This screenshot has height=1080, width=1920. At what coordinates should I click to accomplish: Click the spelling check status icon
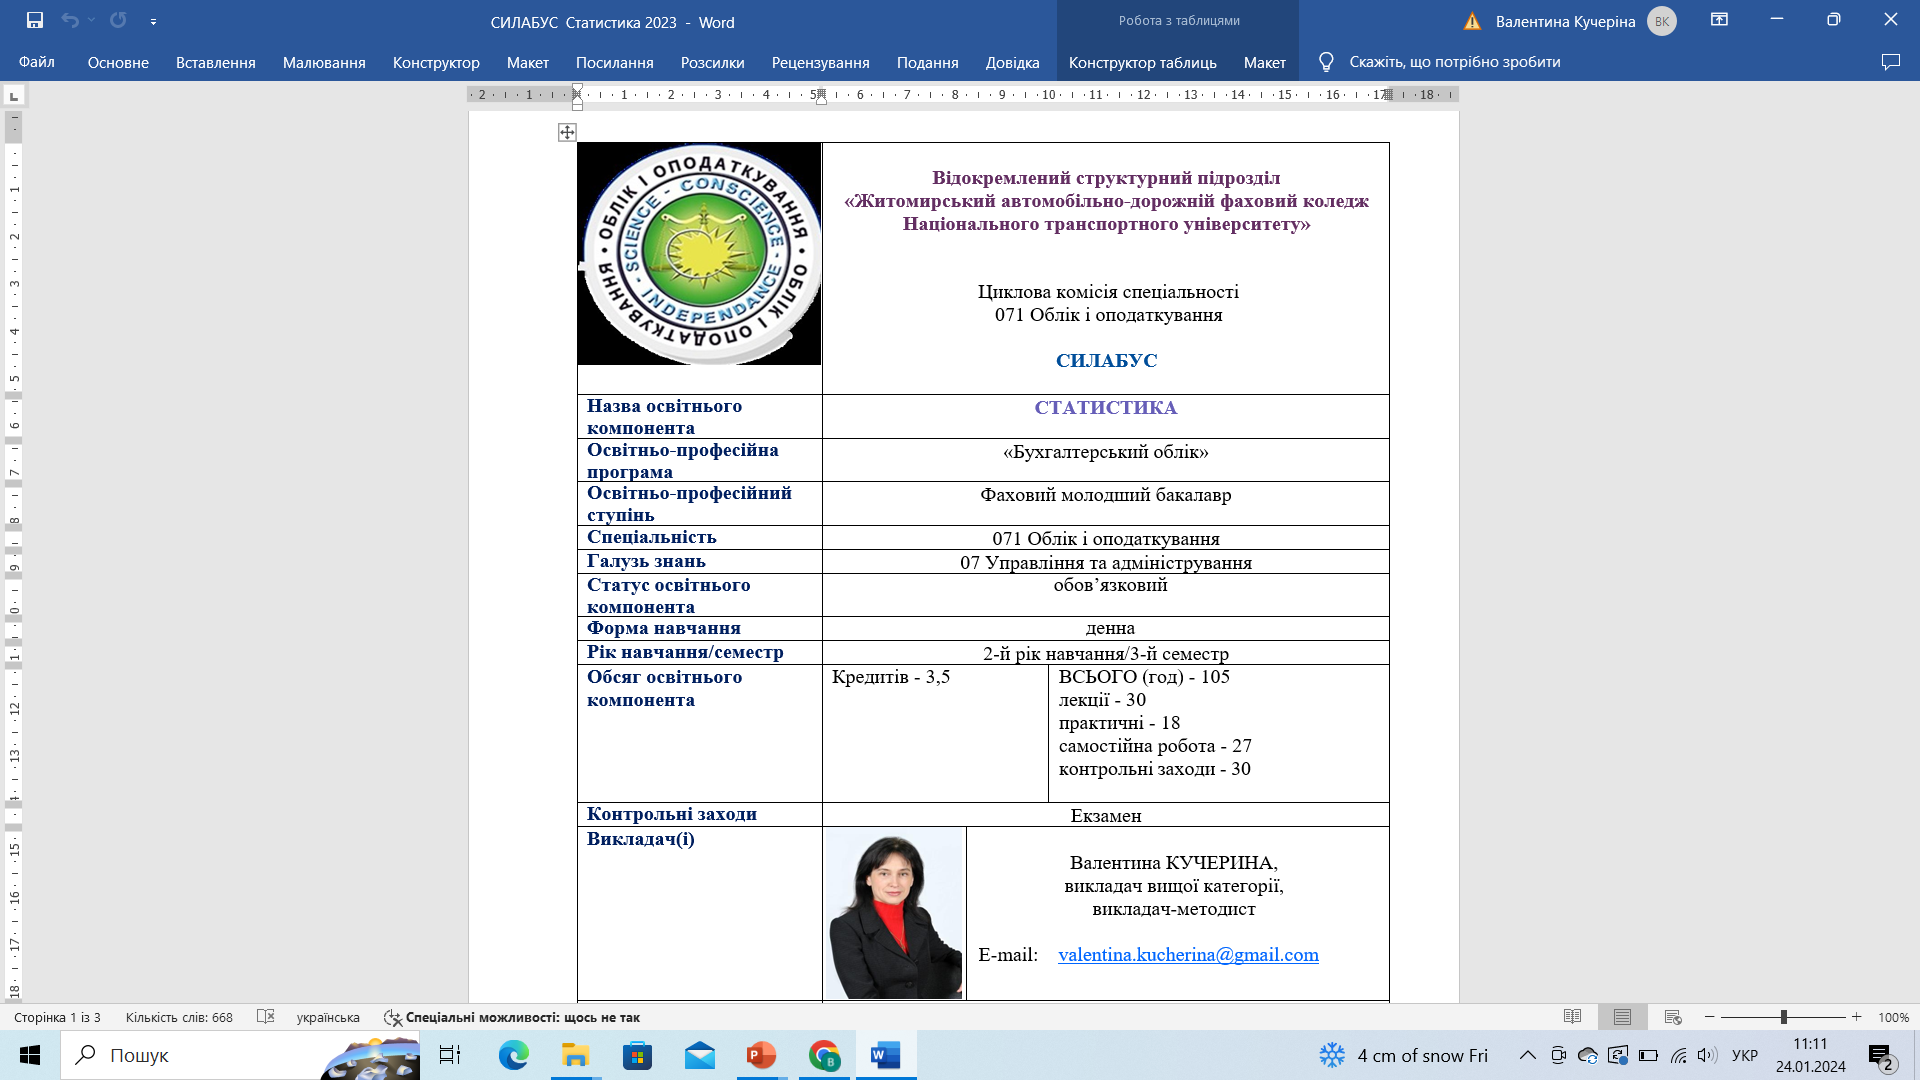[x=265, y=1017]
